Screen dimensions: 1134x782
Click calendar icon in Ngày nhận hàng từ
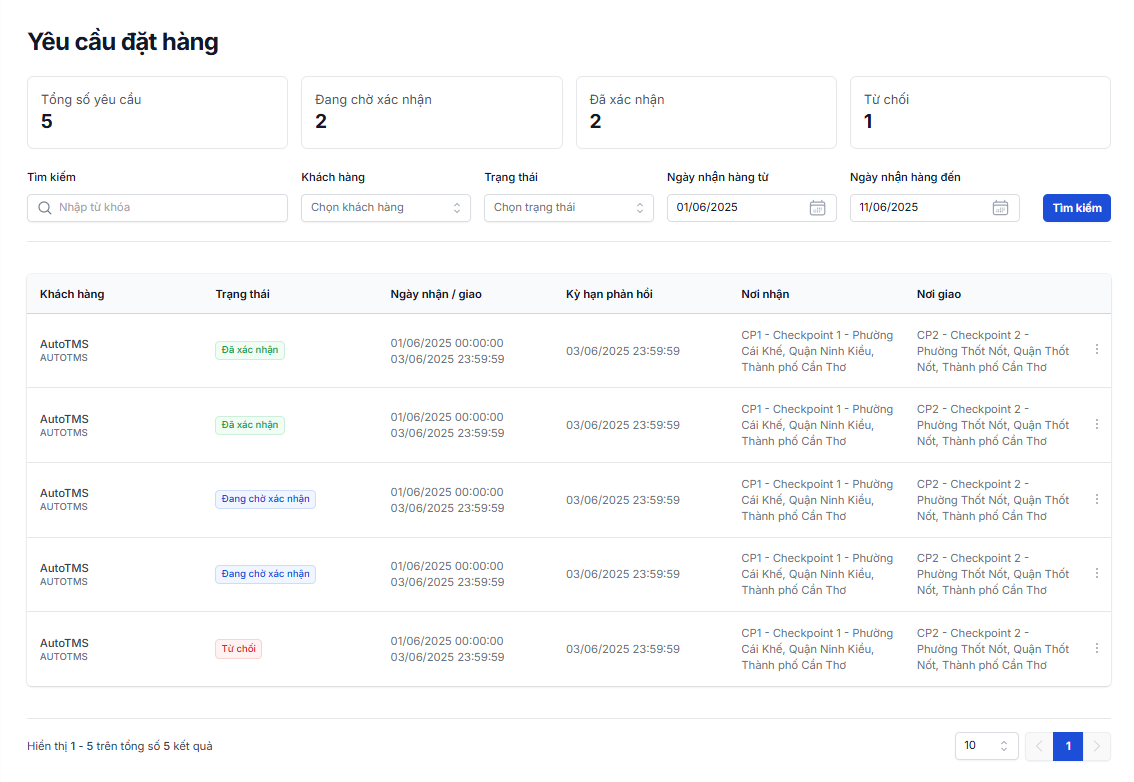(x=817, y=208)
